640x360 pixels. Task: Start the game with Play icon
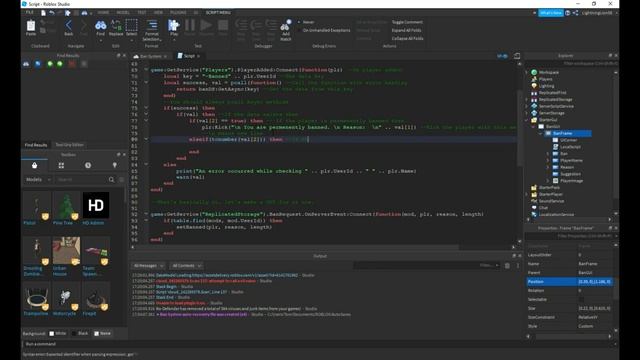click(x=174, y=25)
